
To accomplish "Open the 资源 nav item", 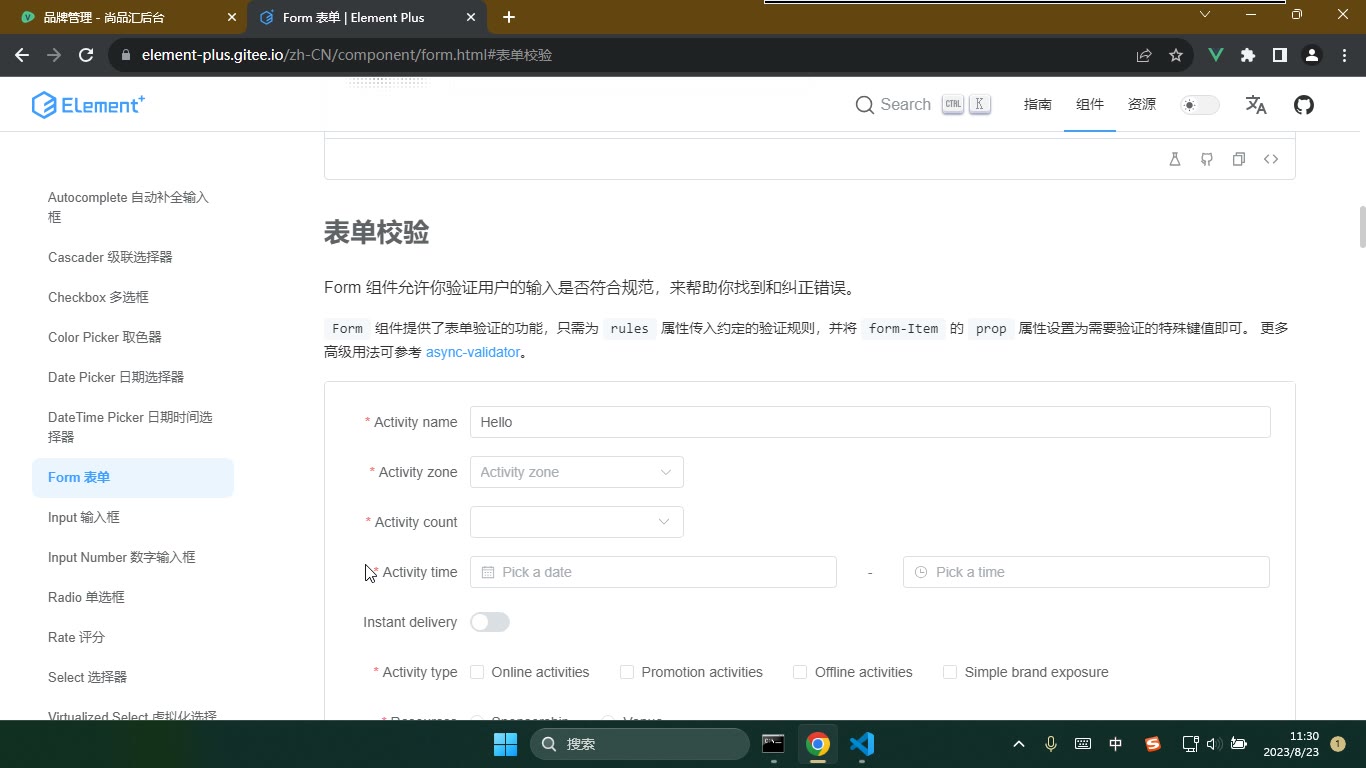I will tap(1141, 105).
